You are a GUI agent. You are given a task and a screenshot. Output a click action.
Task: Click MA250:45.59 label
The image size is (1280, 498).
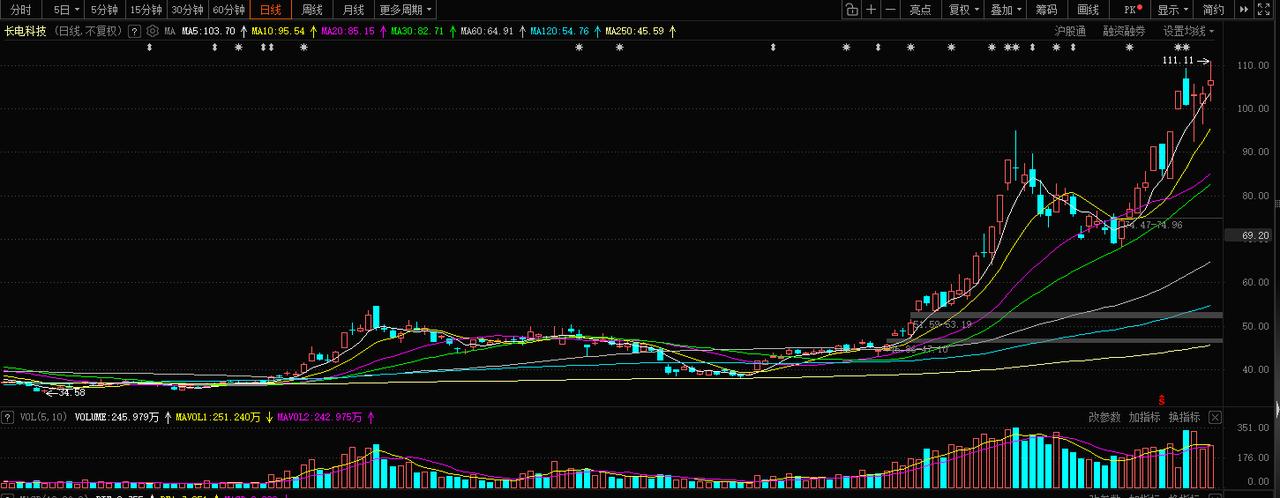coord(634,31)
